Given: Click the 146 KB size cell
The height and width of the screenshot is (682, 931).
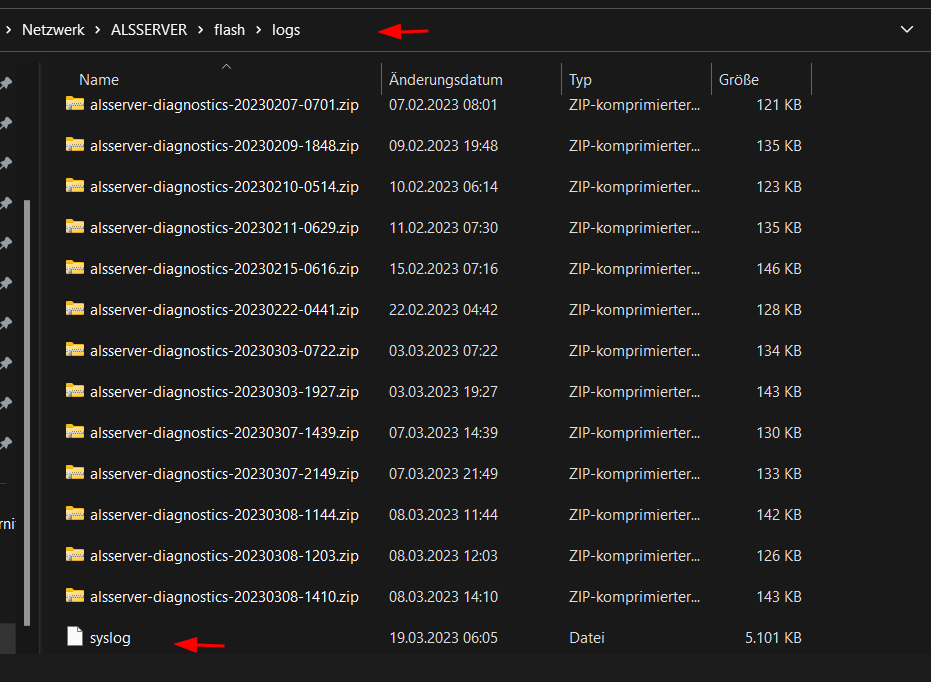Looking at the screenshot, I should [x=779, y=268].
